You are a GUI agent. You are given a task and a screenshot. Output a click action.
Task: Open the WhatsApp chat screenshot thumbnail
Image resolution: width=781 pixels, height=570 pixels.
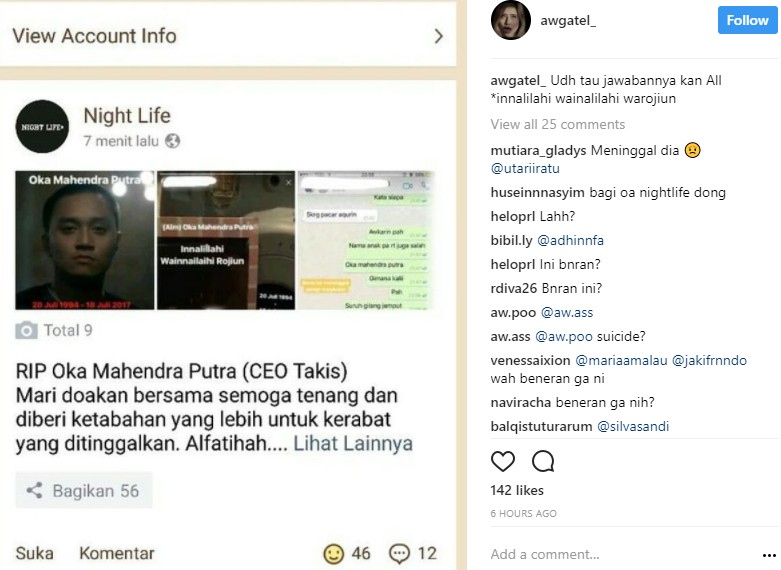coord(366,240)
